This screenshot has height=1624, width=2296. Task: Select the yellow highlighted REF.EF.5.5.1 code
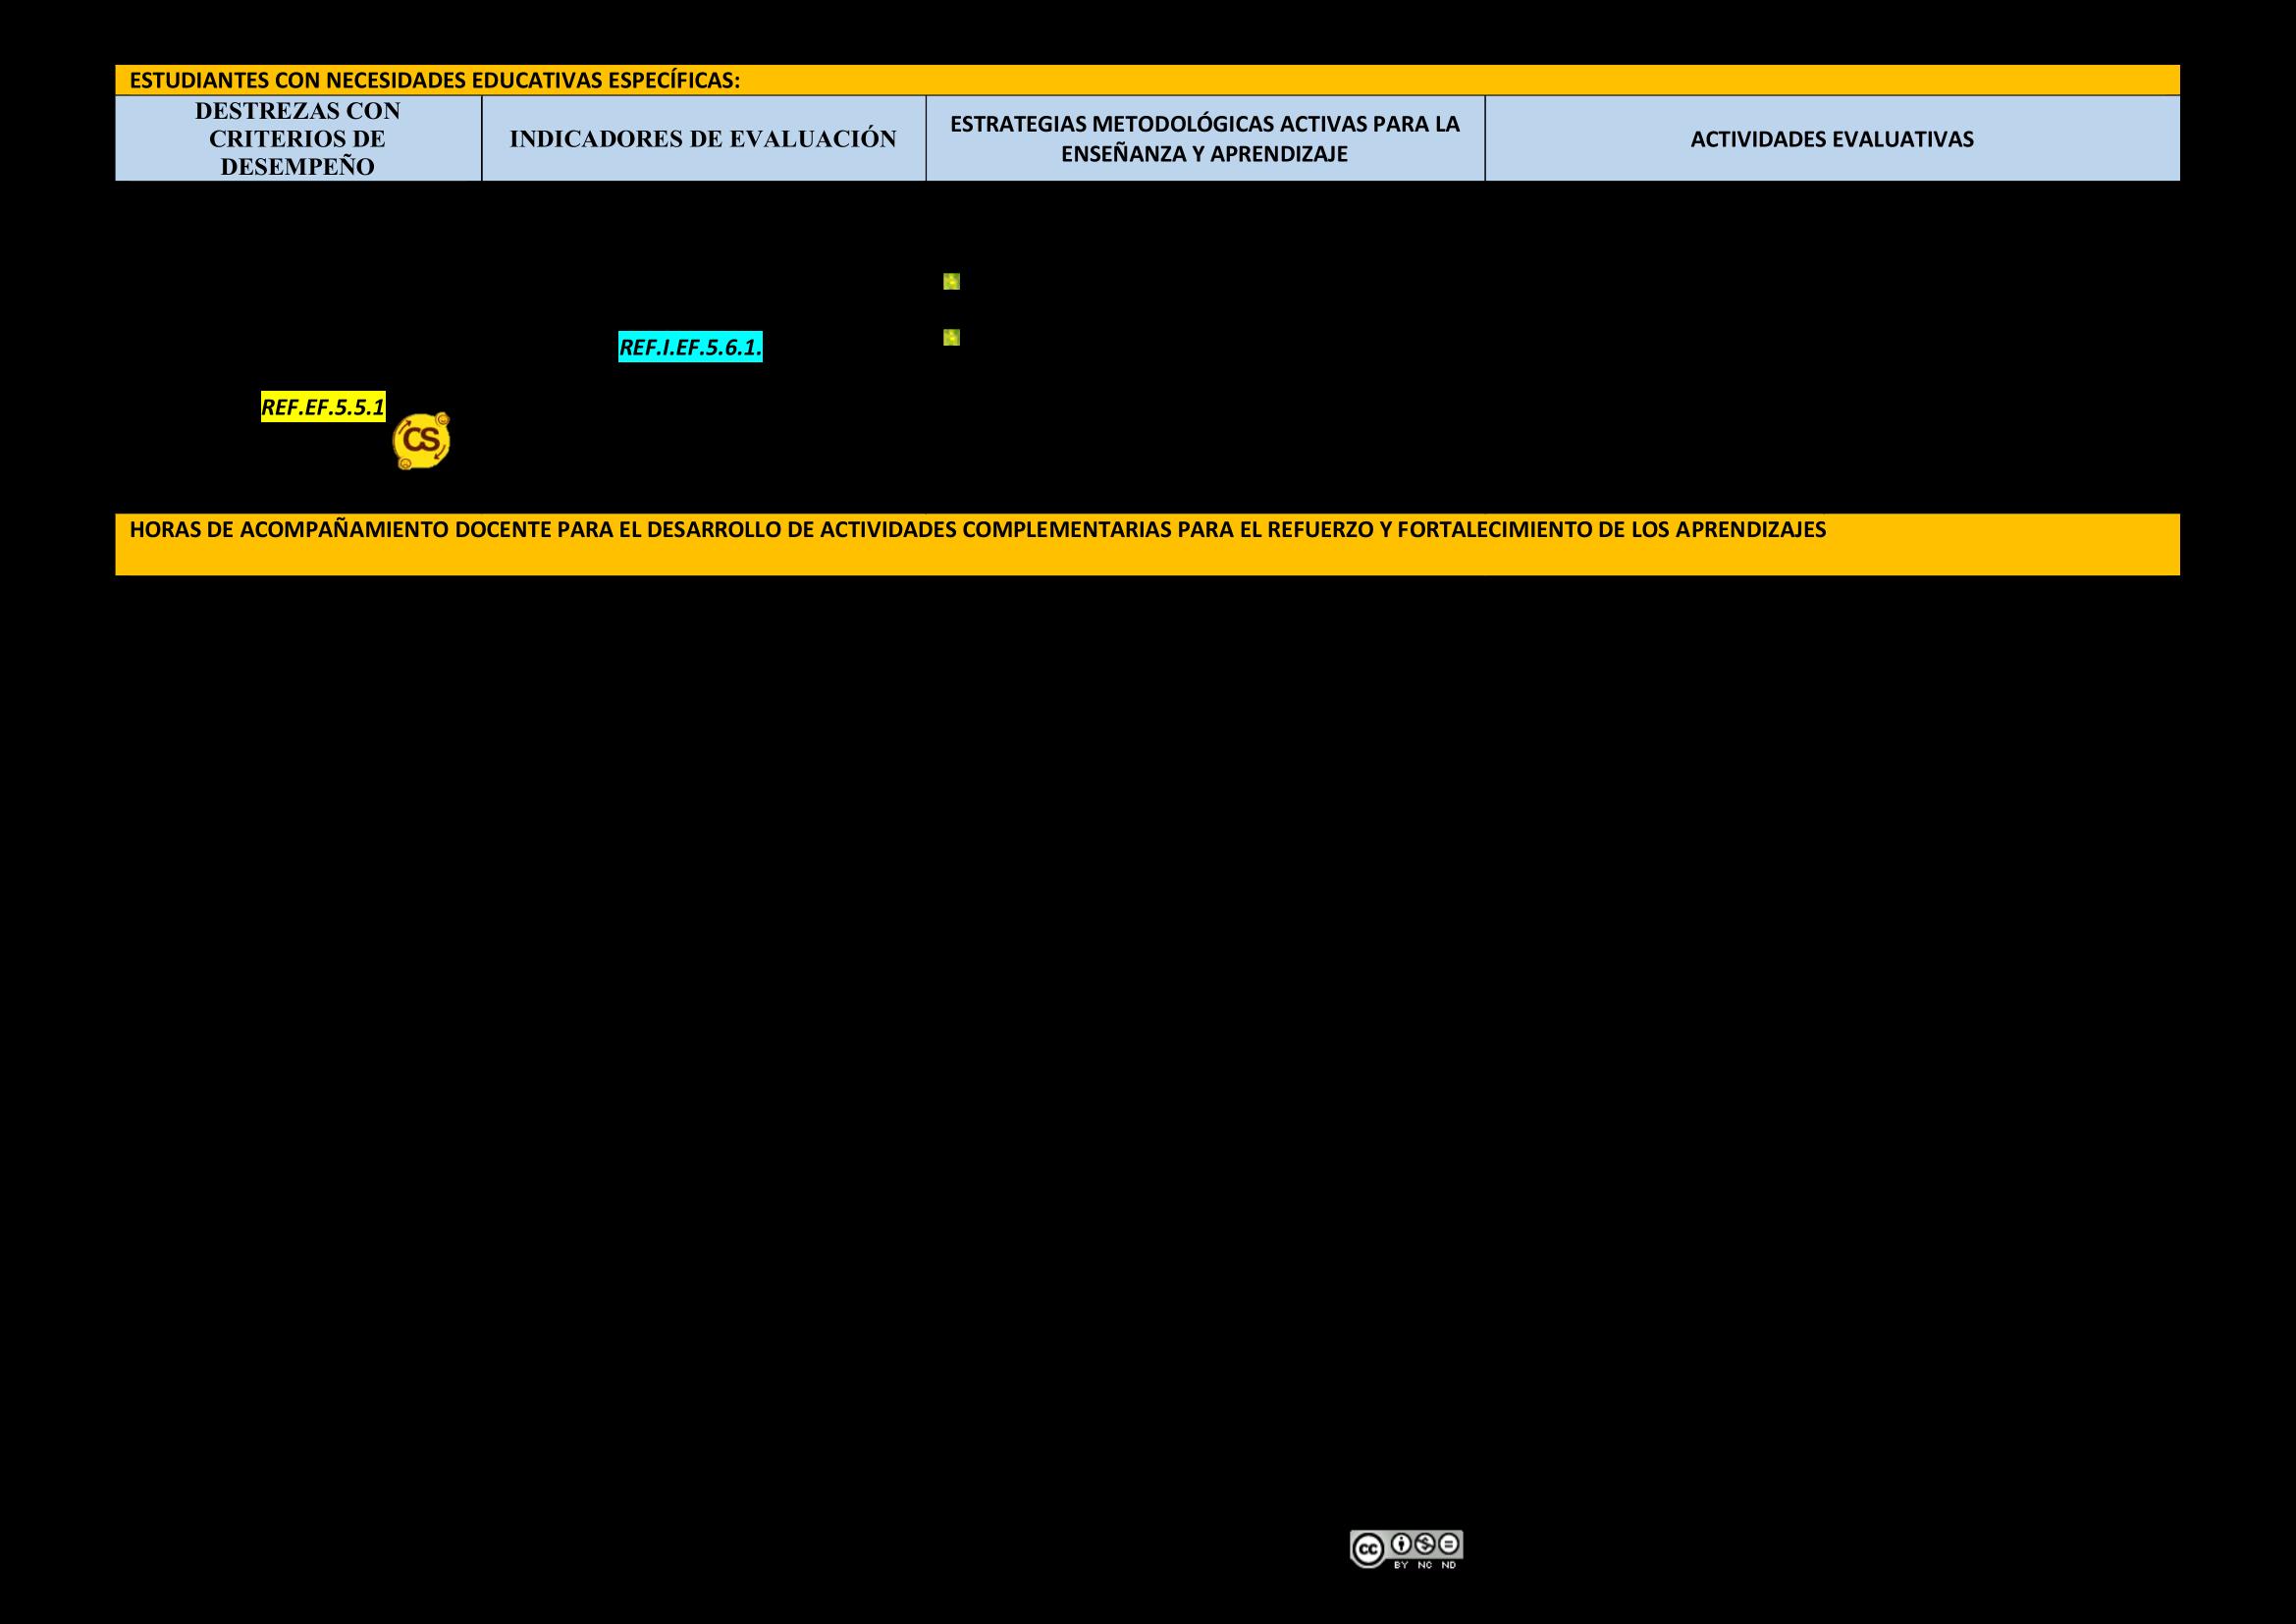pyautogui.click(x=323, y=407)
